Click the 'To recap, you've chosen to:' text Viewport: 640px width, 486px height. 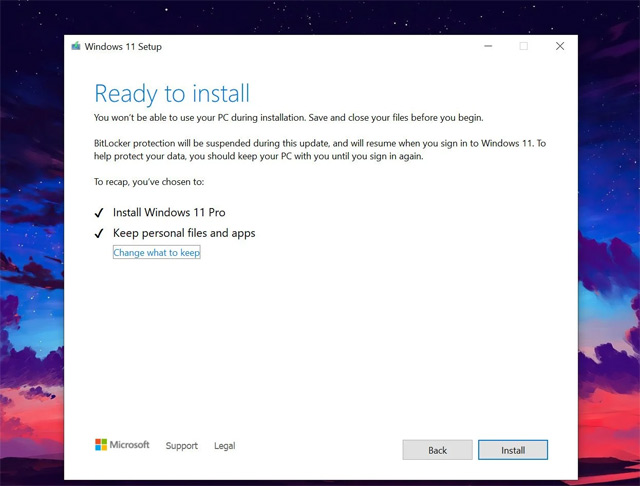point(149,182)
